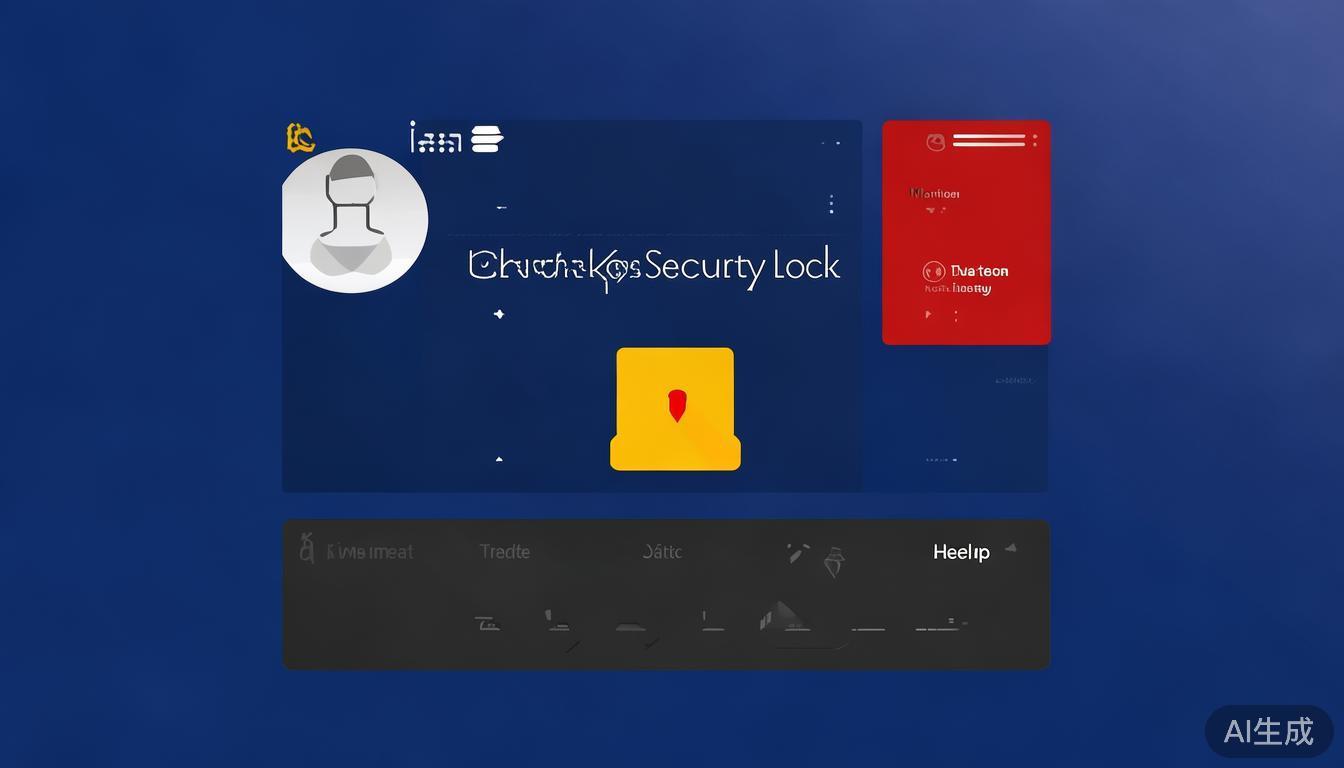Click the dim figure icon at bottom bar's left
This screenshot has height=768, width=1344.
(x=307, y=548)
